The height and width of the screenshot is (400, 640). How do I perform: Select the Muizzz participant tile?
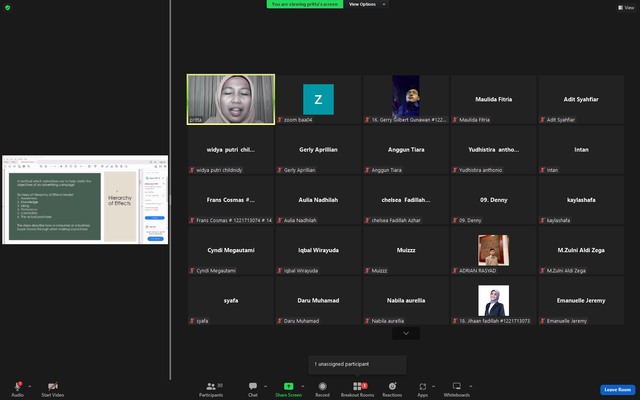pyautogui.click(x=406, y=250)
